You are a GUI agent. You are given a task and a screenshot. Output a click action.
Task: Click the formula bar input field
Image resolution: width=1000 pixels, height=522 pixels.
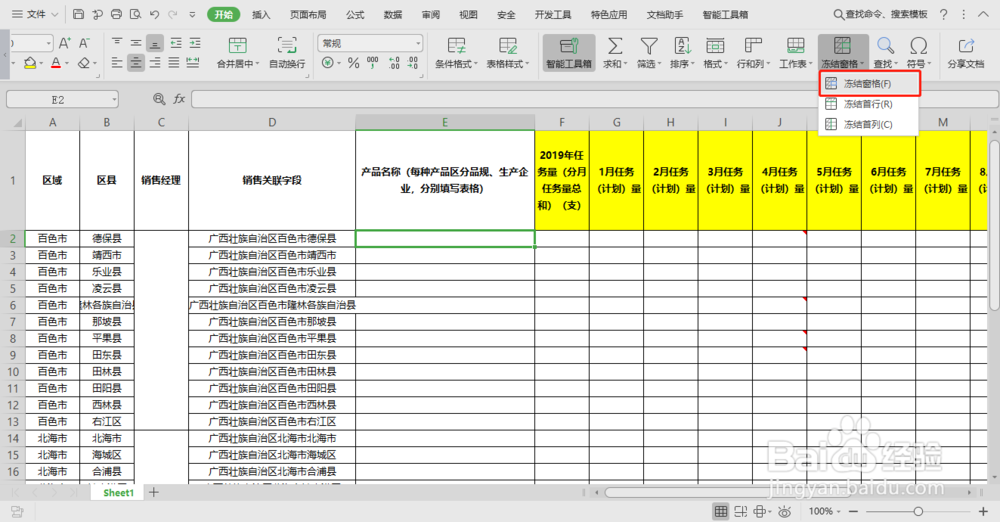594,99
